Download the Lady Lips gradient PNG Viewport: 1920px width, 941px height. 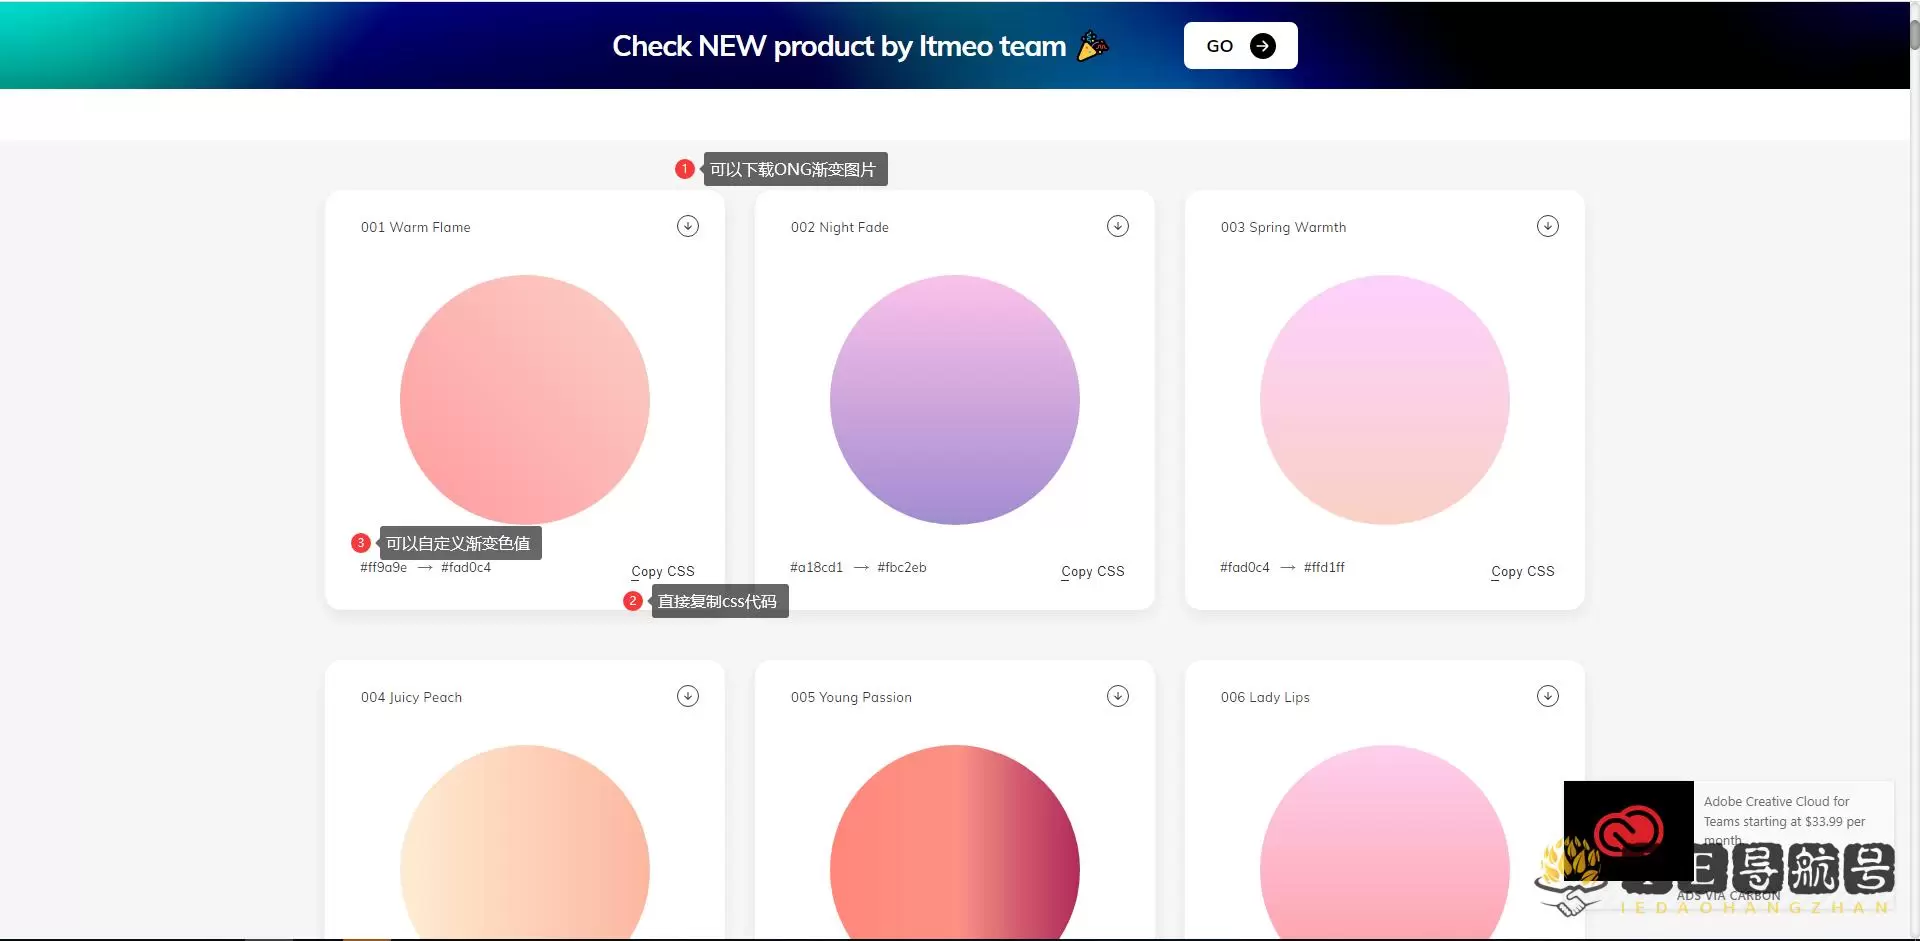1547,696
